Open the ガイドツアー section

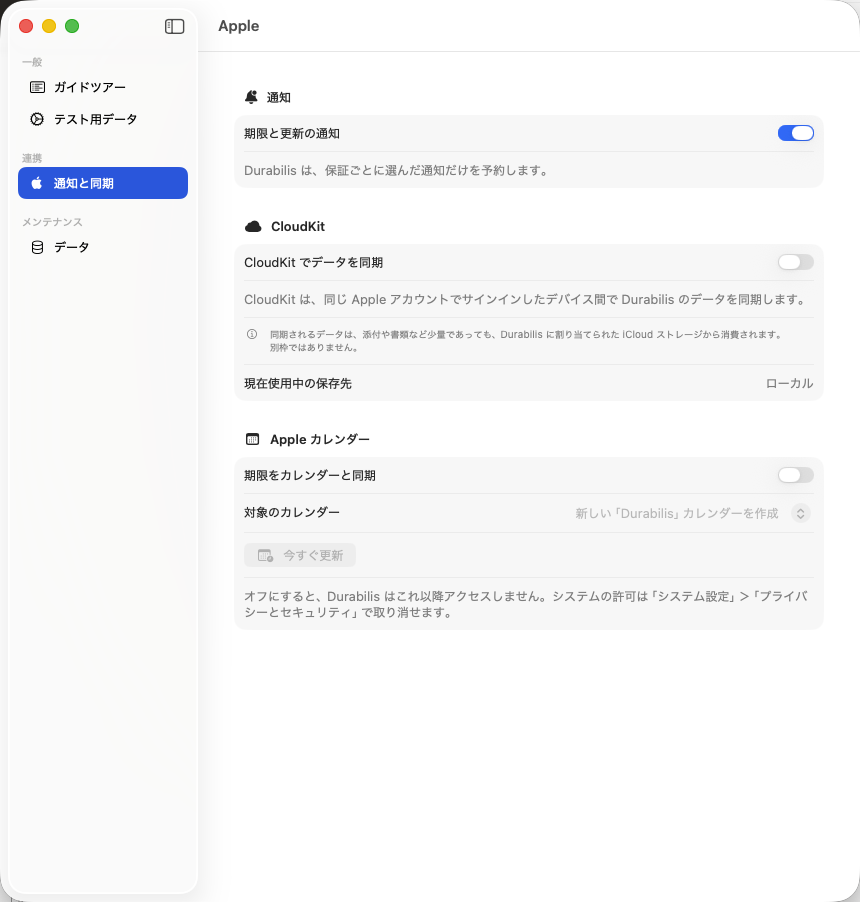103,87
